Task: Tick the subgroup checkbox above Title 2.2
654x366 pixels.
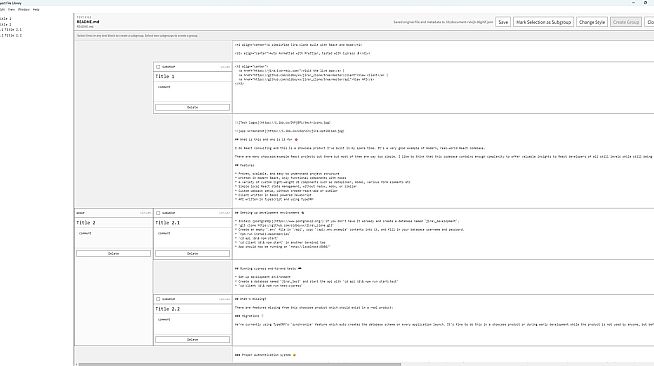Action: pyautogui.click(x=158, y=299)
